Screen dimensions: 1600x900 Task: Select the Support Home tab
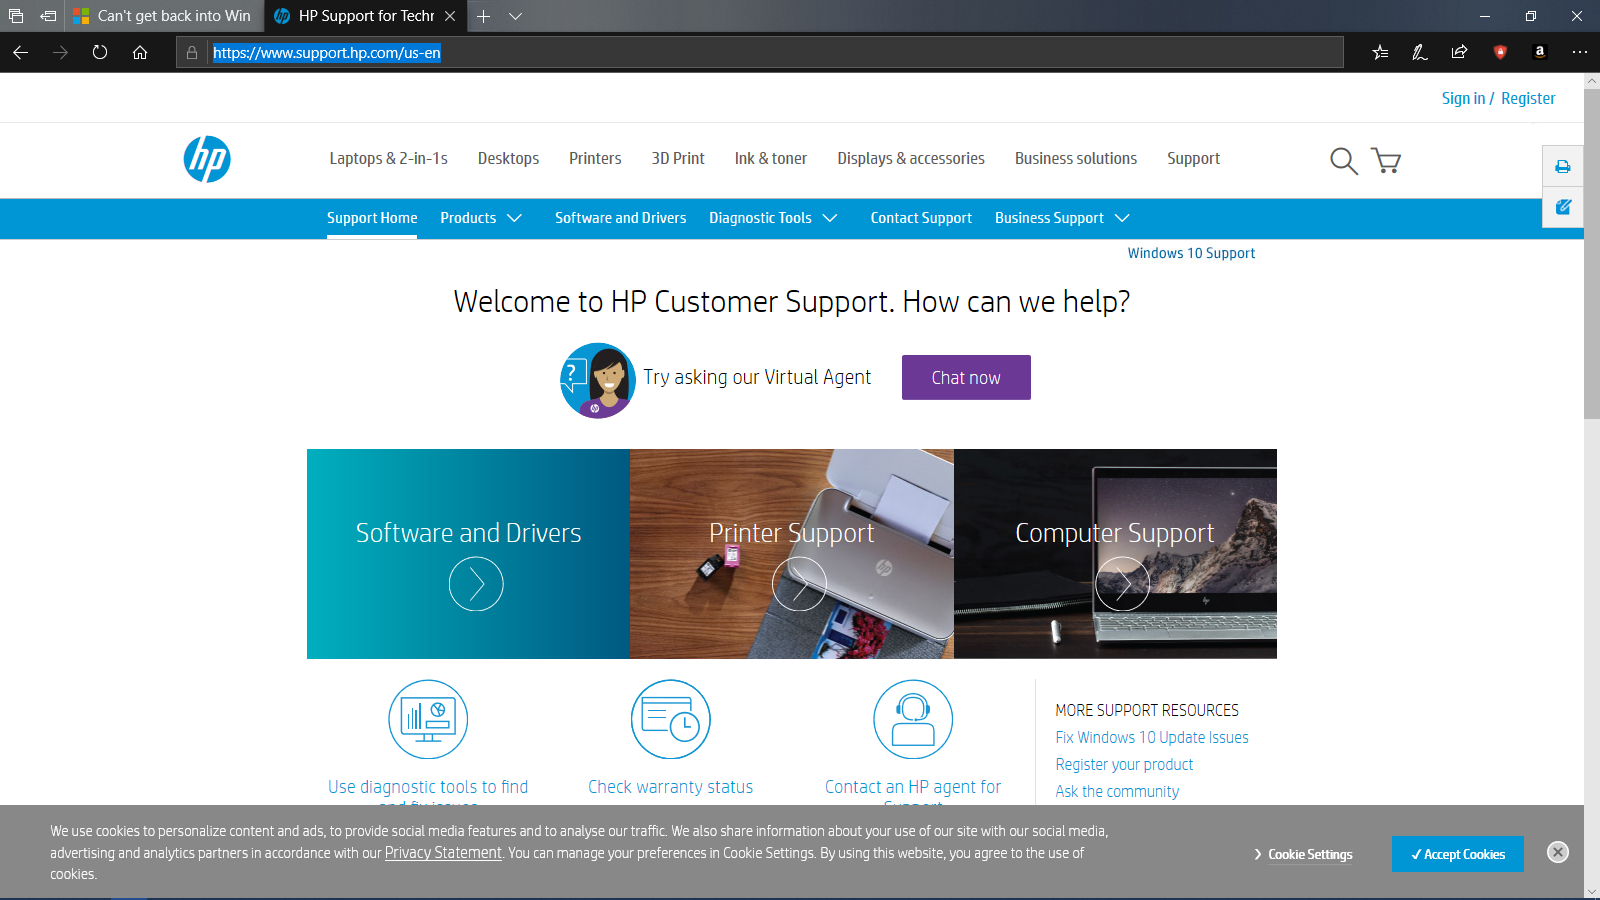point(372,218)
